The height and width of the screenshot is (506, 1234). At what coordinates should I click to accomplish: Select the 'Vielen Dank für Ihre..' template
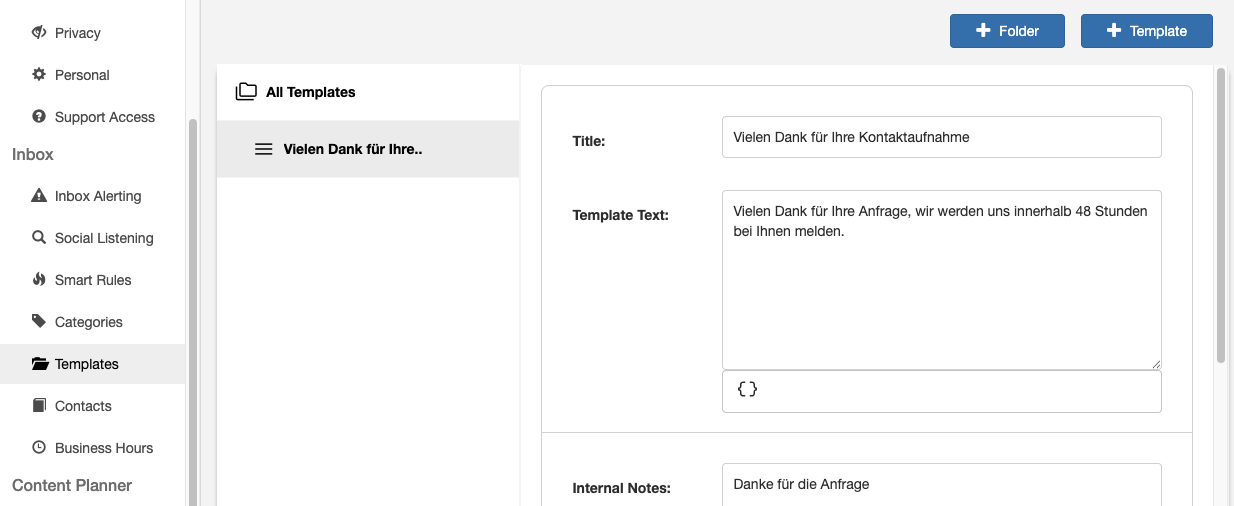(x=368, y=149)
